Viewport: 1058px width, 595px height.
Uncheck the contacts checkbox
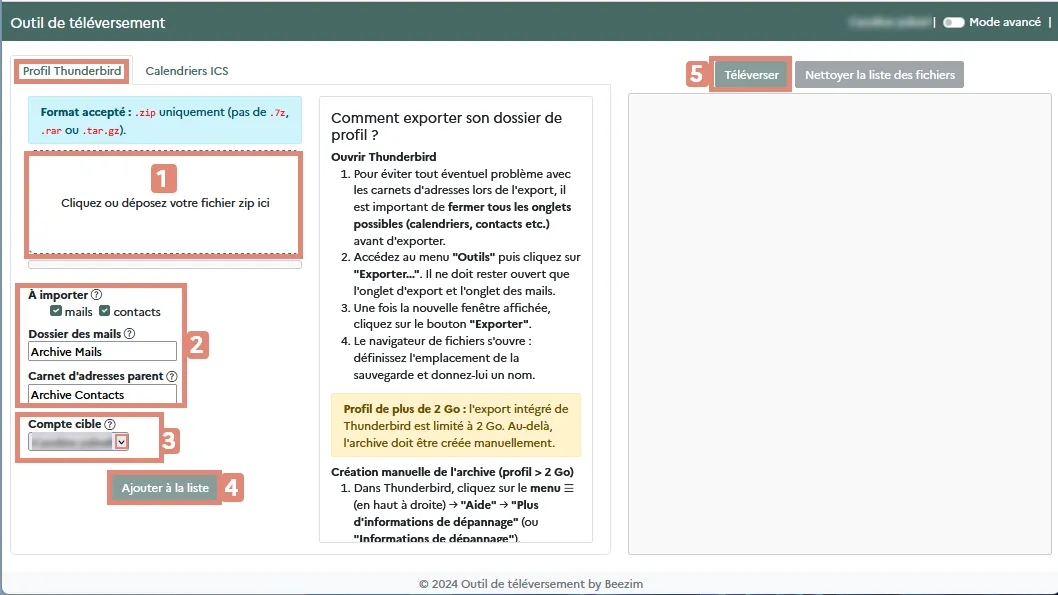click(105, 311)
